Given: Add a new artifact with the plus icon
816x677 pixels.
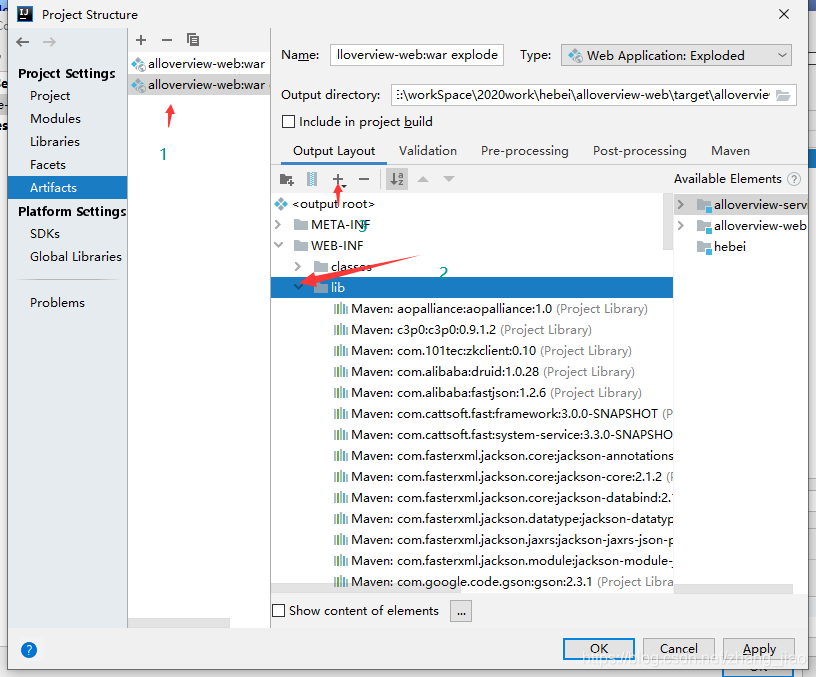Looking at the screenshot, I should click(140, 40).
